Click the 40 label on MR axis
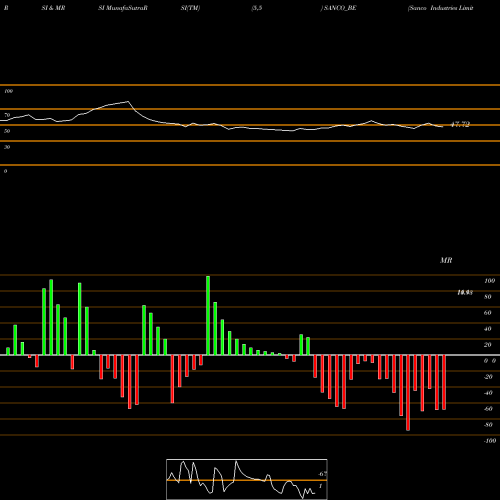The height and width of the screenshot is (500, 500). pos(488,329)
